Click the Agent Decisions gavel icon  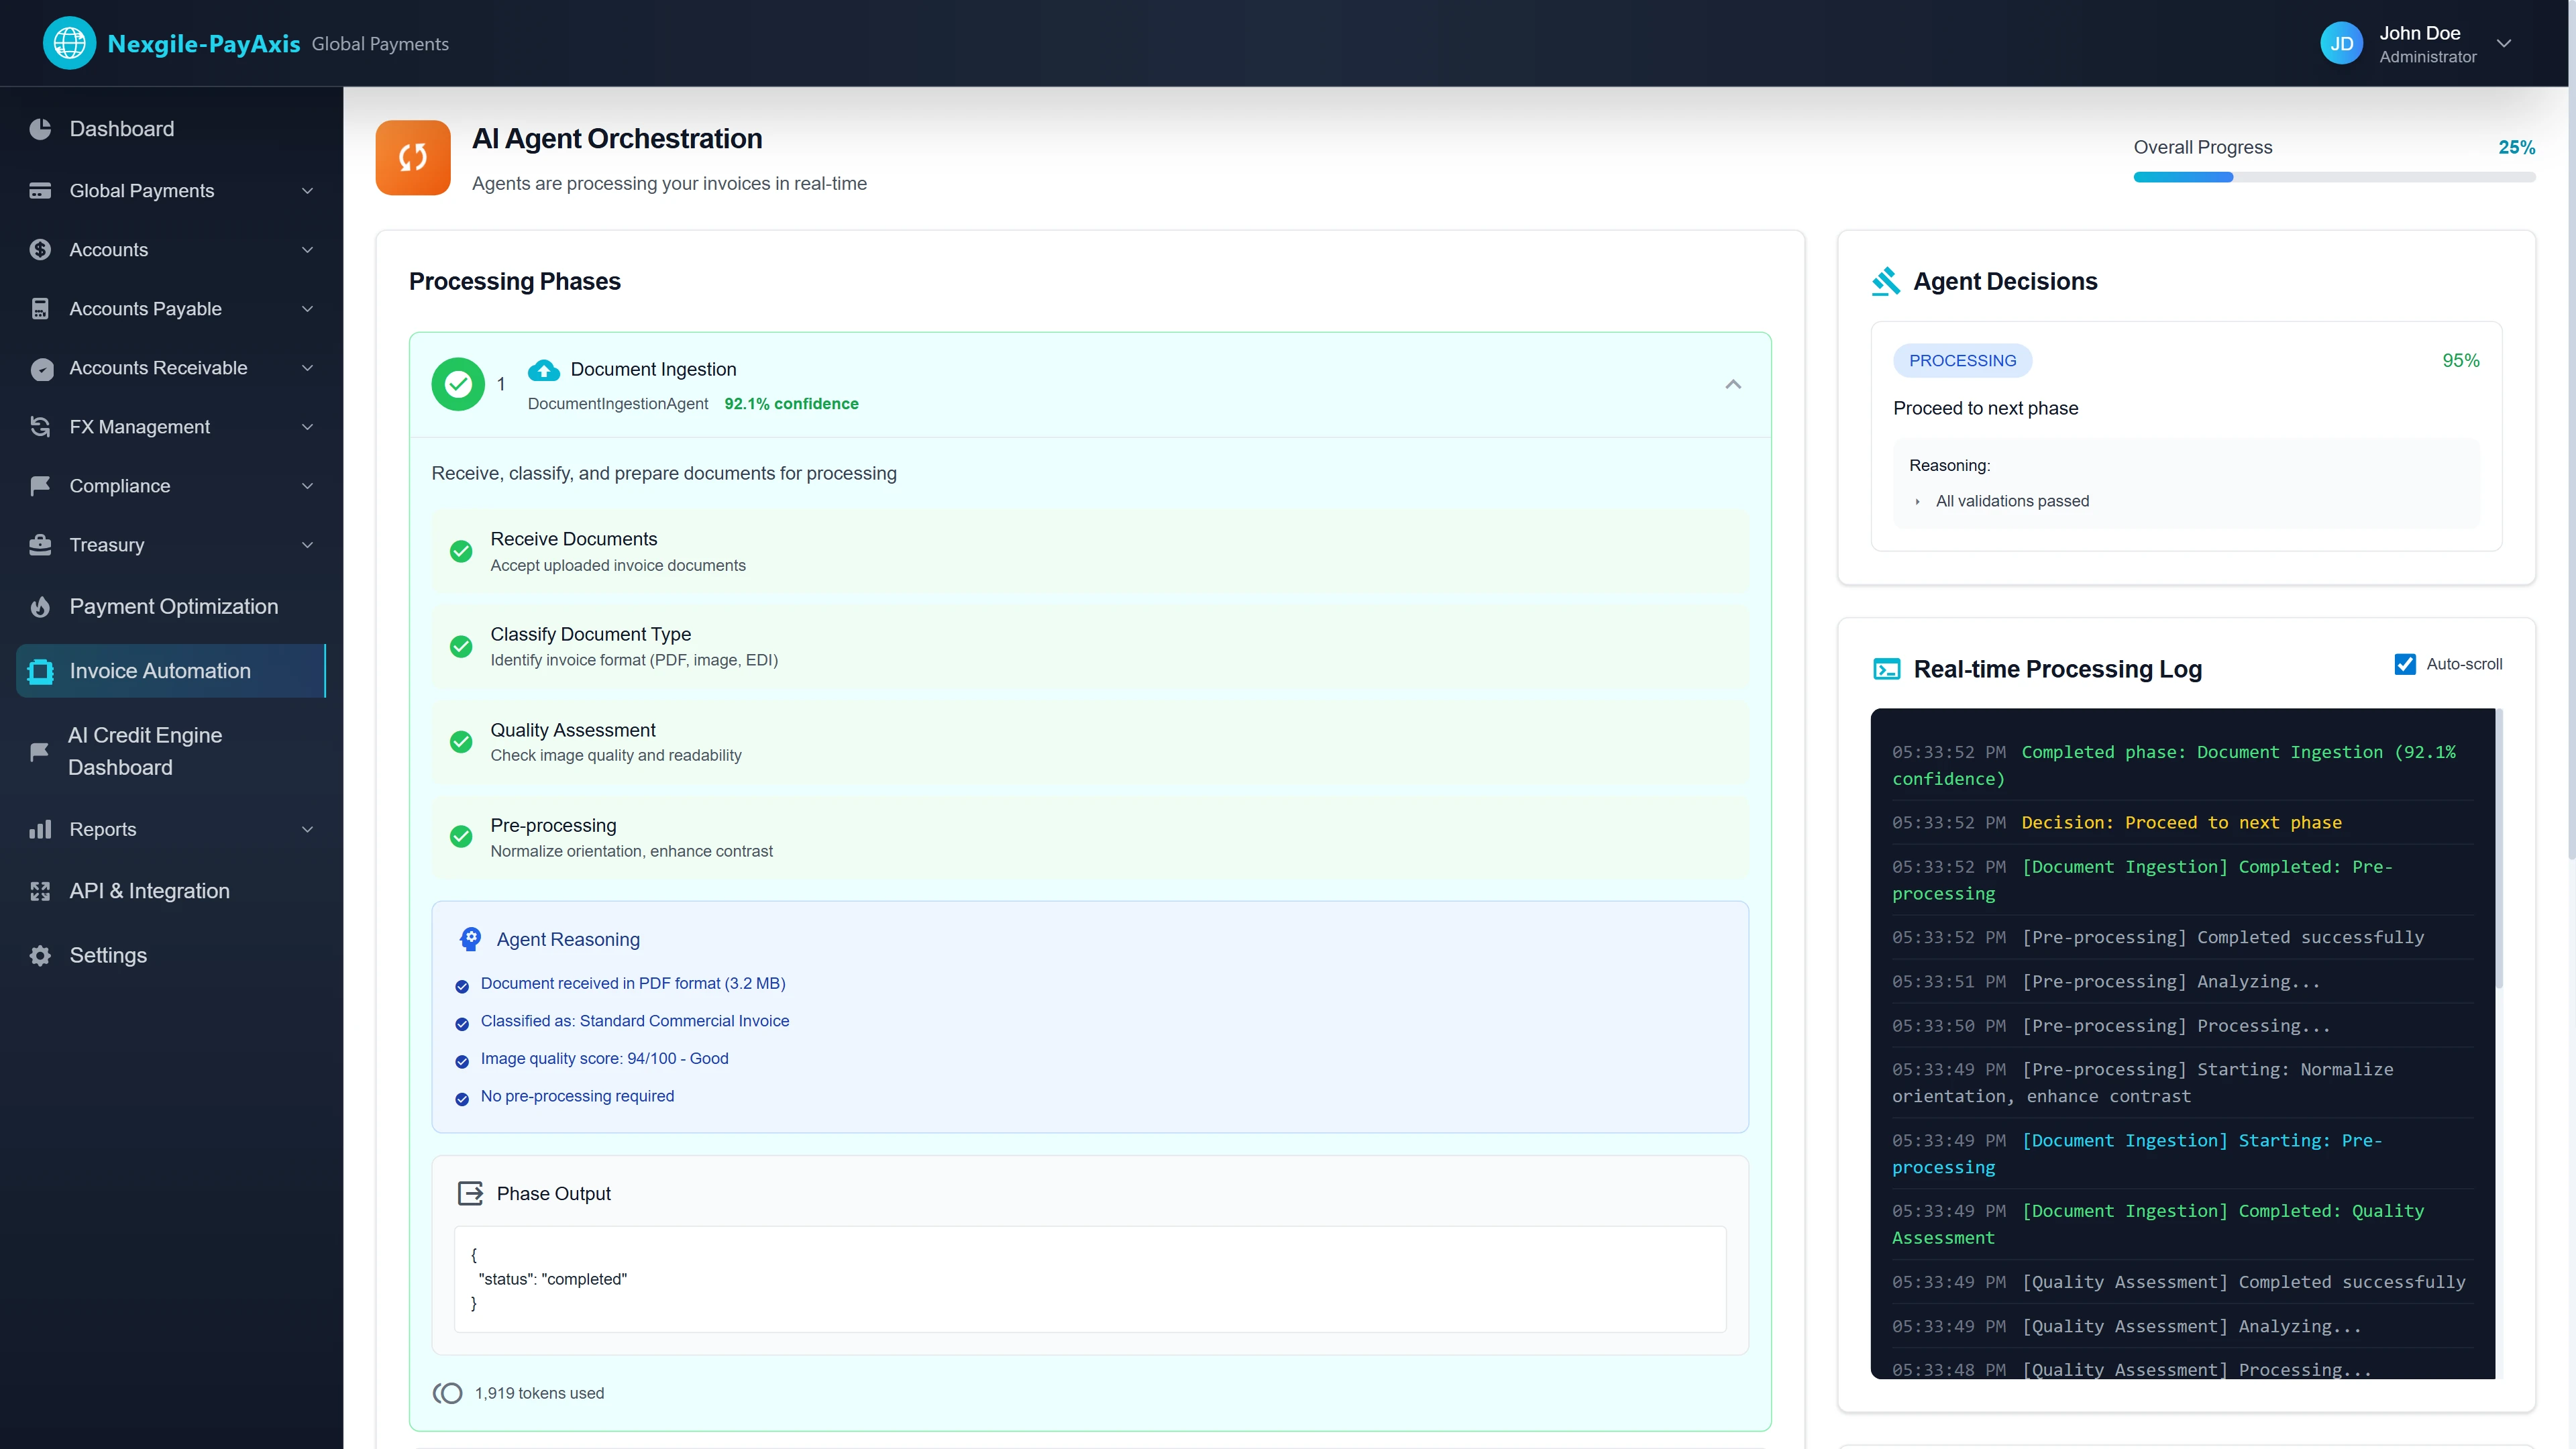point(1887,281)
